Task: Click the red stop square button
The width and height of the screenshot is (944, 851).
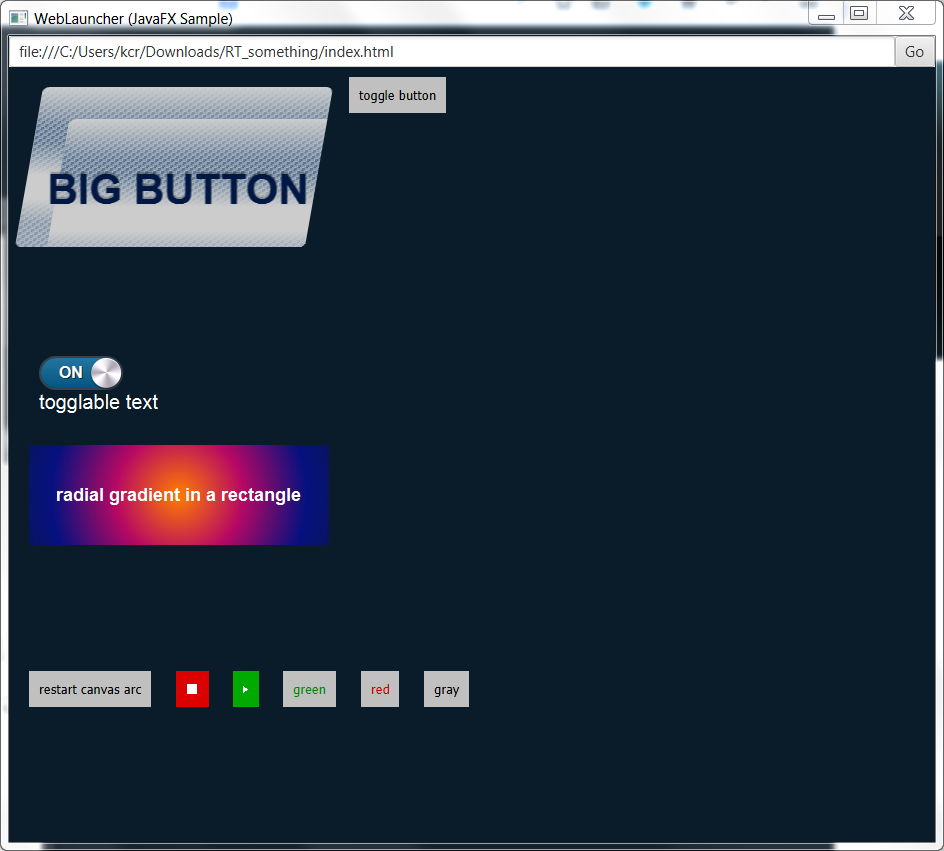Action: pyautogui.click(x=192, y=689)
